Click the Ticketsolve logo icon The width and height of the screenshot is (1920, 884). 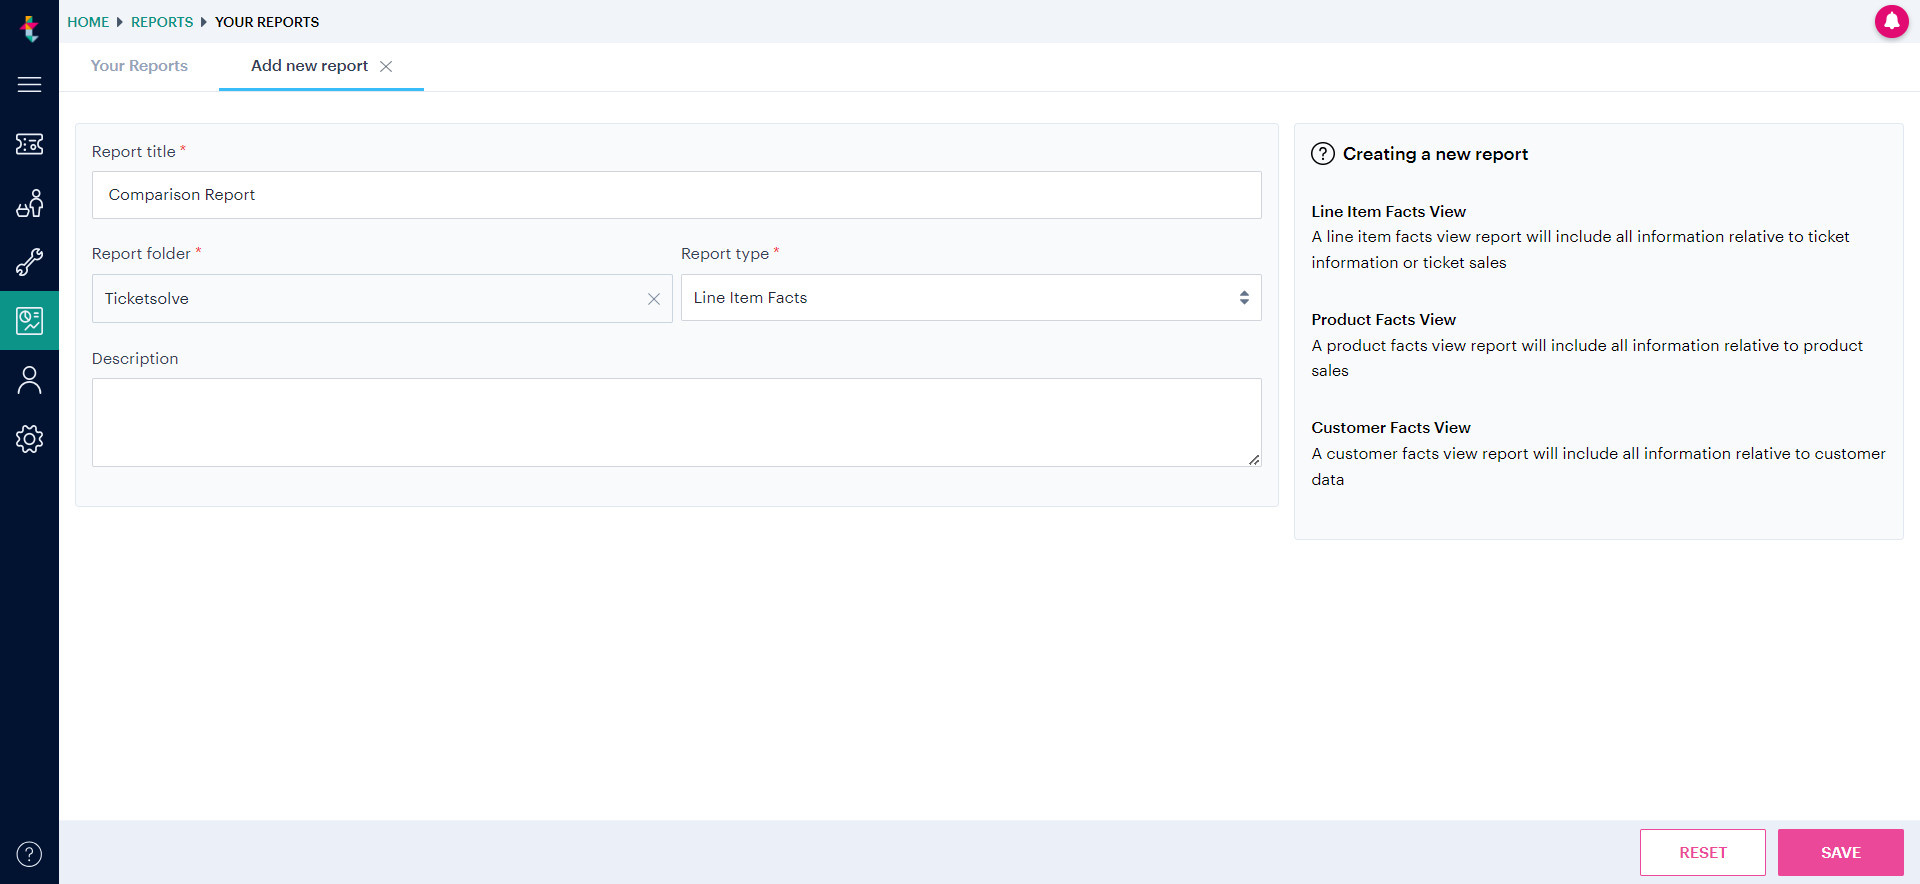pos(29,28)
